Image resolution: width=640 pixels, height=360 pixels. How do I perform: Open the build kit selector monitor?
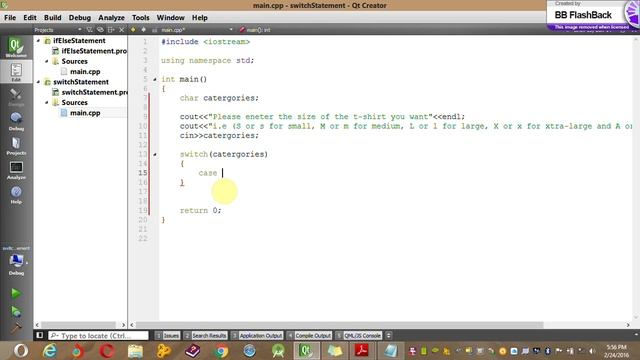(16, 262)
